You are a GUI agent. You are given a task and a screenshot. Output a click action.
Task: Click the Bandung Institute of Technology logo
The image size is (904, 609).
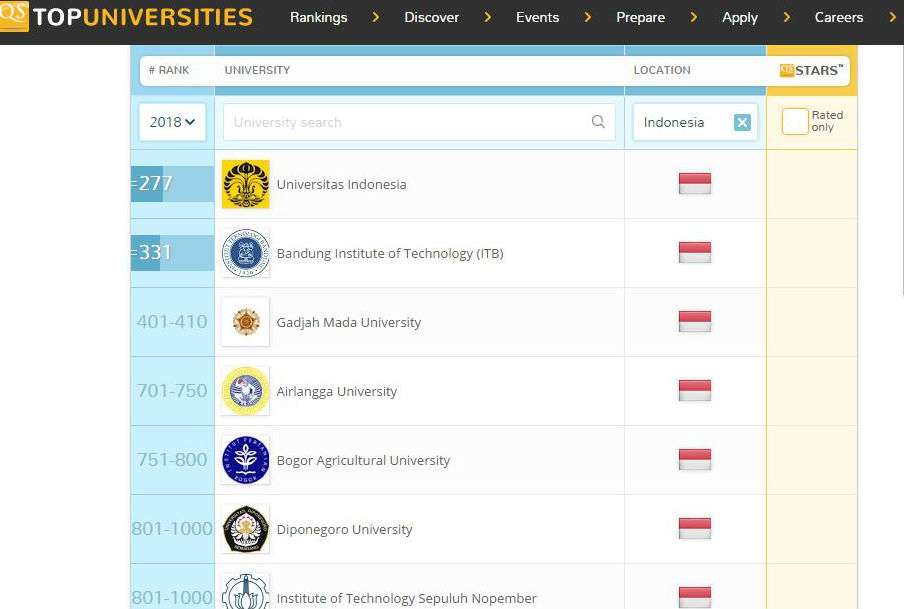(246, 253)
